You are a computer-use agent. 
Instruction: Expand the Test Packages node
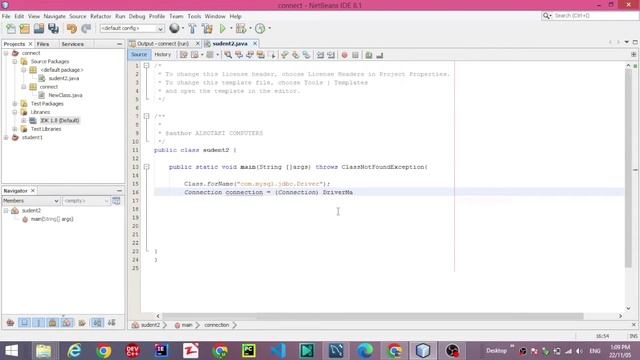[15, 104]
